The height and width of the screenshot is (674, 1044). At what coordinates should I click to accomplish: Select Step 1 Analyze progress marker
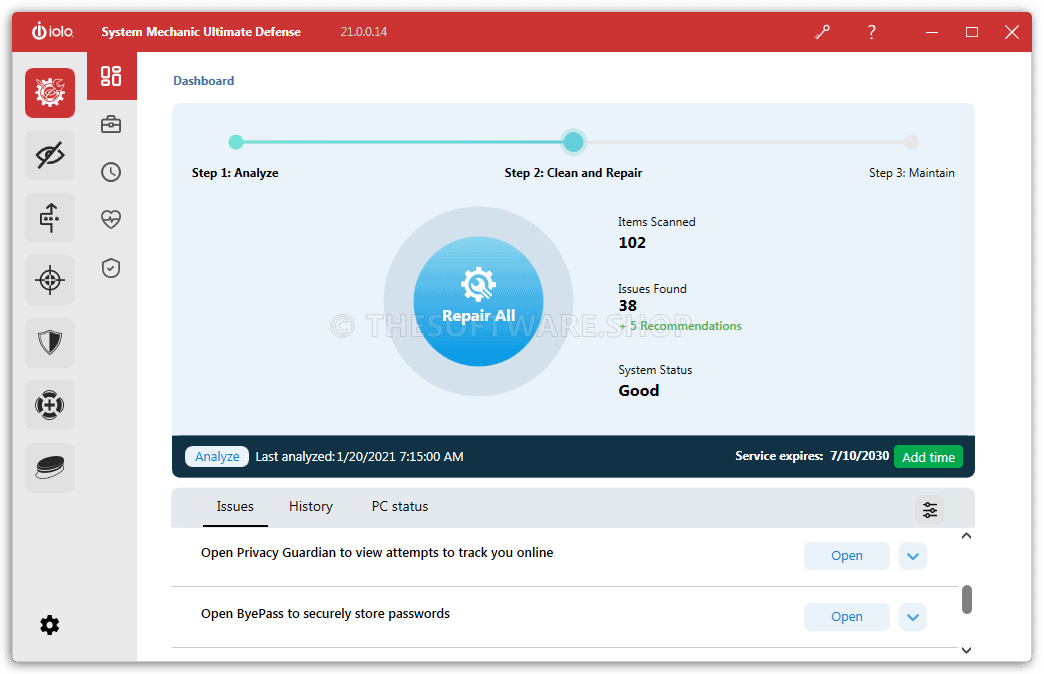236,142
